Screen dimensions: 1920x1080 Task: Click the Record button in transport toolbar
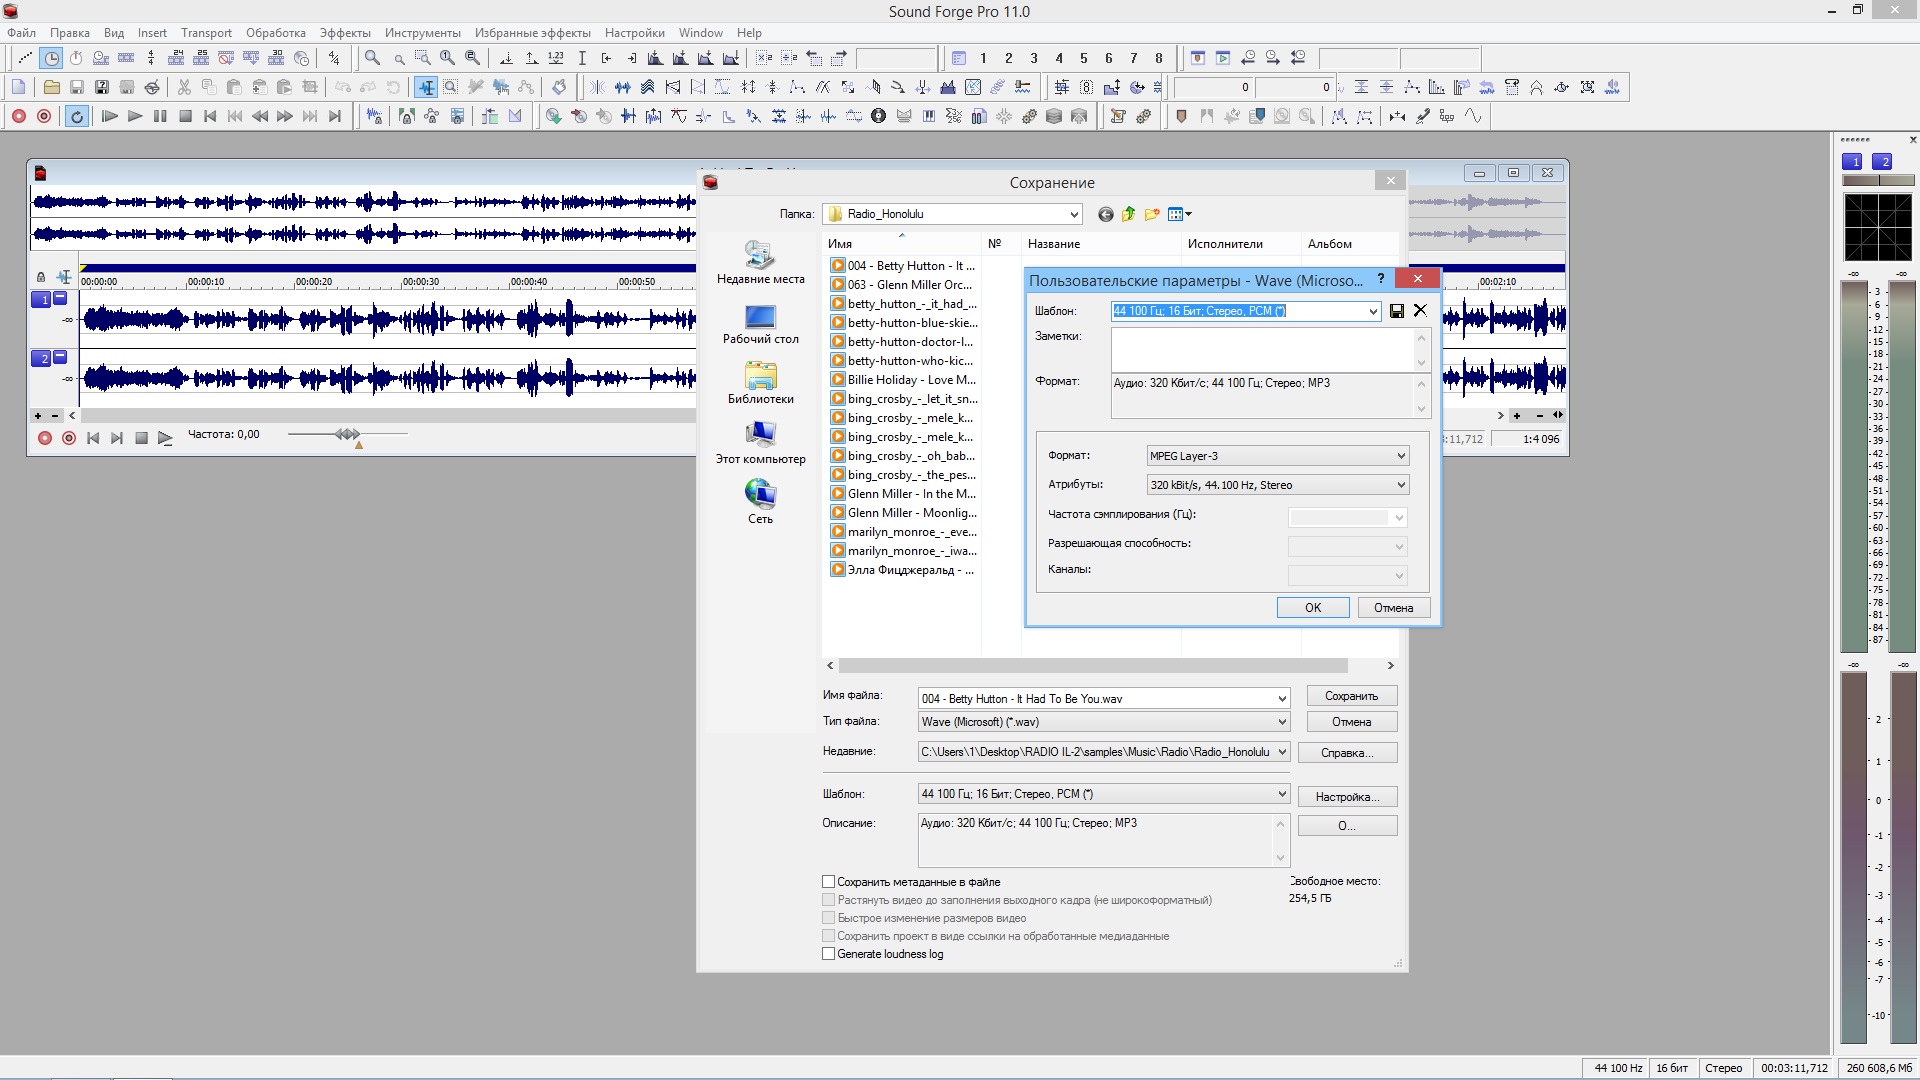coord(18,117)
